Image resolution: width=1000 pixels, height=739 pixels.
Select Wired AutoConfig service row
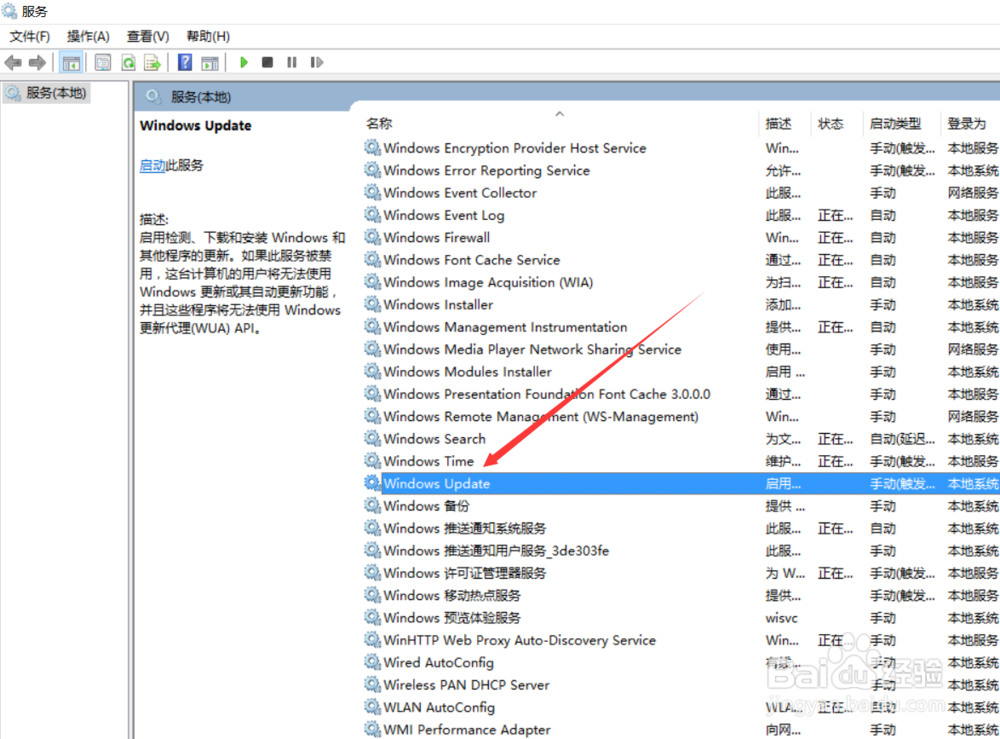pyautogui.click(x=681, y=662)
